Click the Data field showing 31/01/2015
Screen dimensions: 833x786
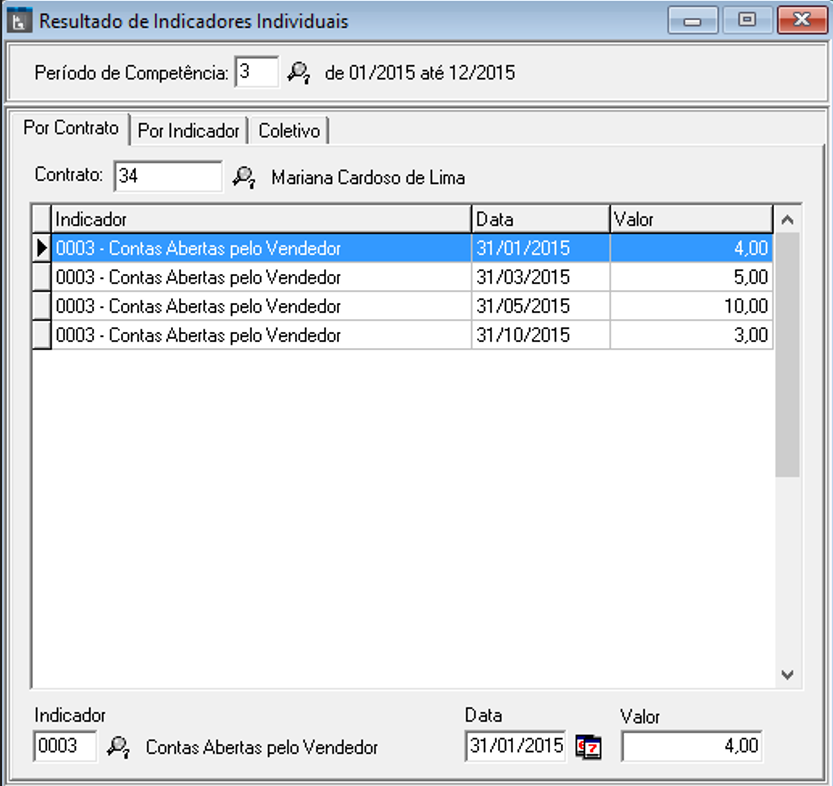[x=516, y=746]
